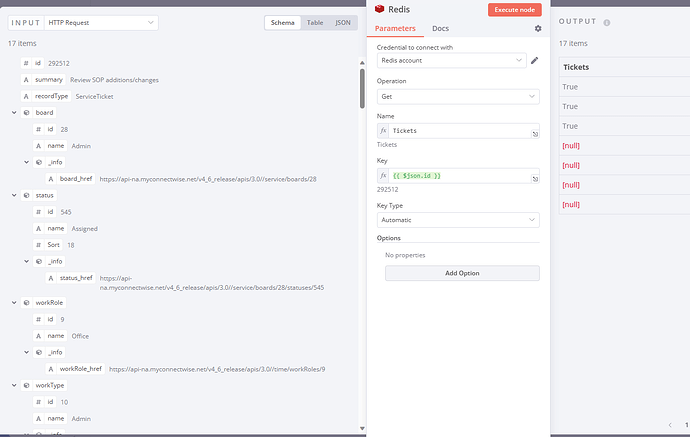Click the string type icon beside status_href
The height and width of the screenshot is (437, 690).
coord(51,278)
